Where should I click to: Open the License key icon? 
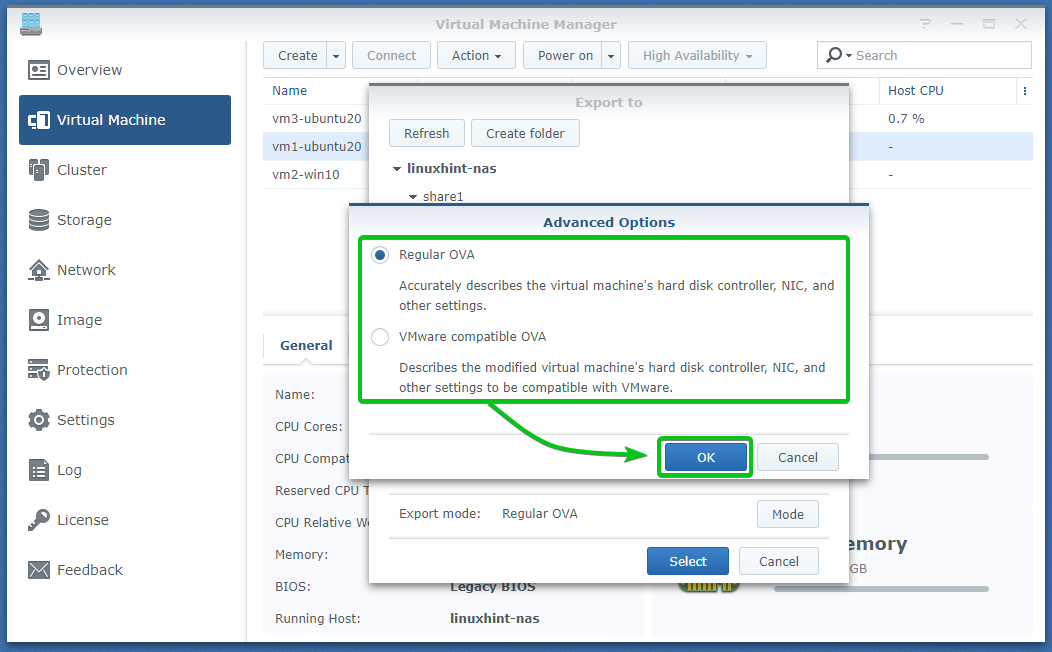point(38,520)
